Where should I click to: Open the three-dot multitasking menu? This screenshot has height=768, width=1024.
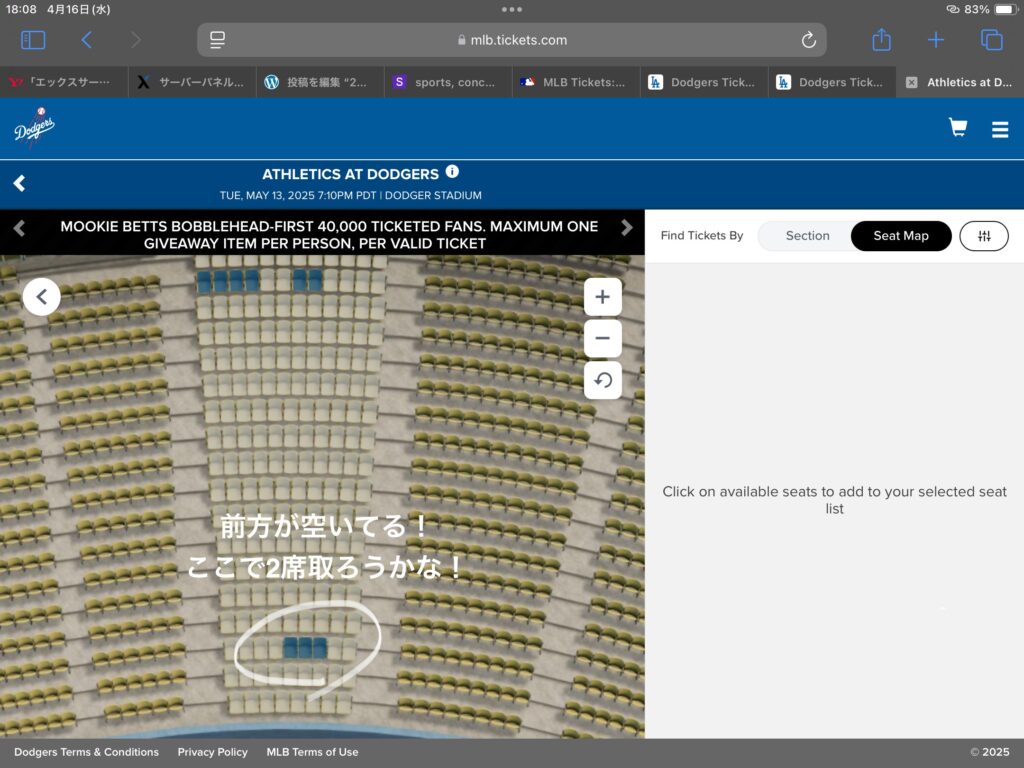(x=511, y=9)
